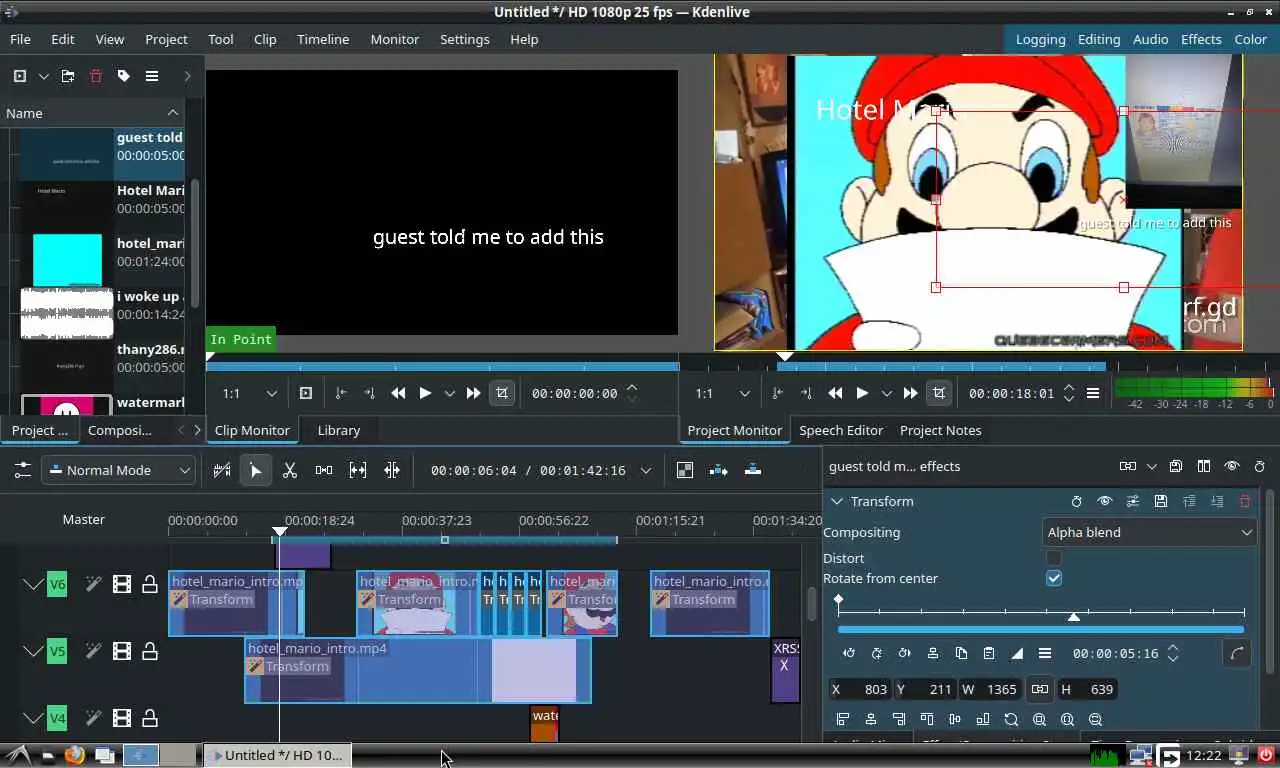Switch to the Library tab

point(339,430)
